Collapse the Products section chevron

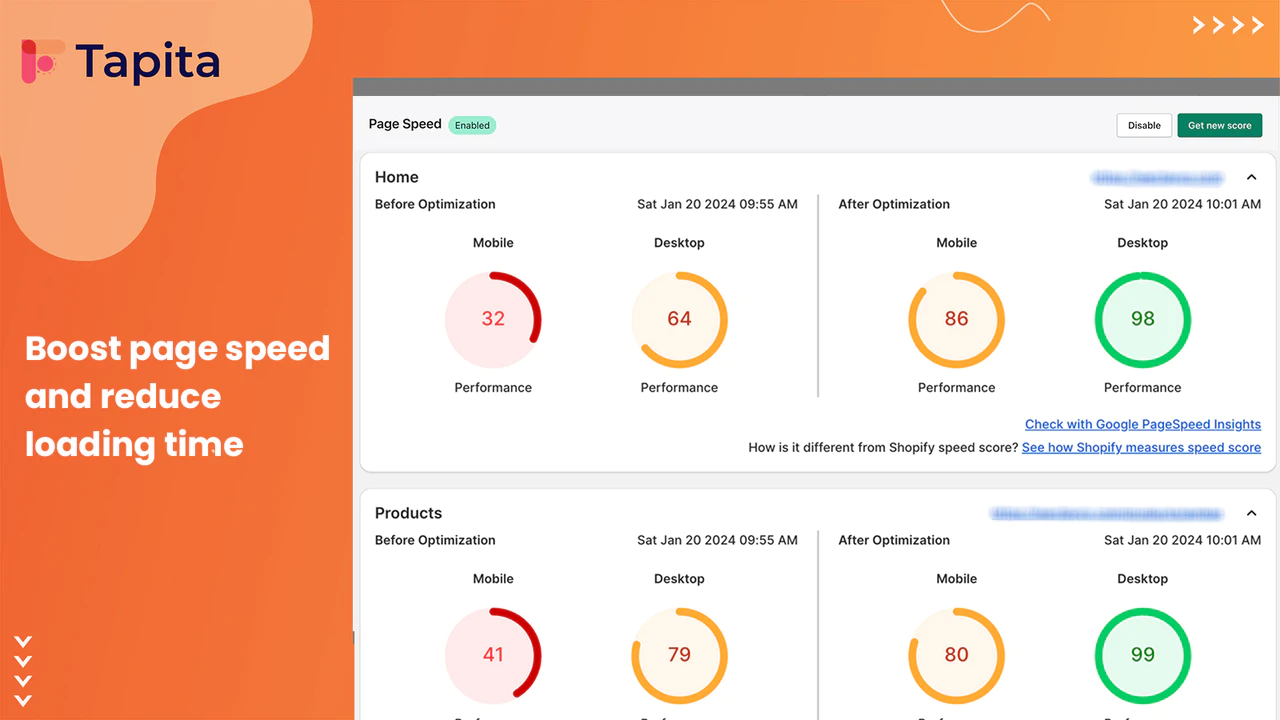pos(1251,513)
